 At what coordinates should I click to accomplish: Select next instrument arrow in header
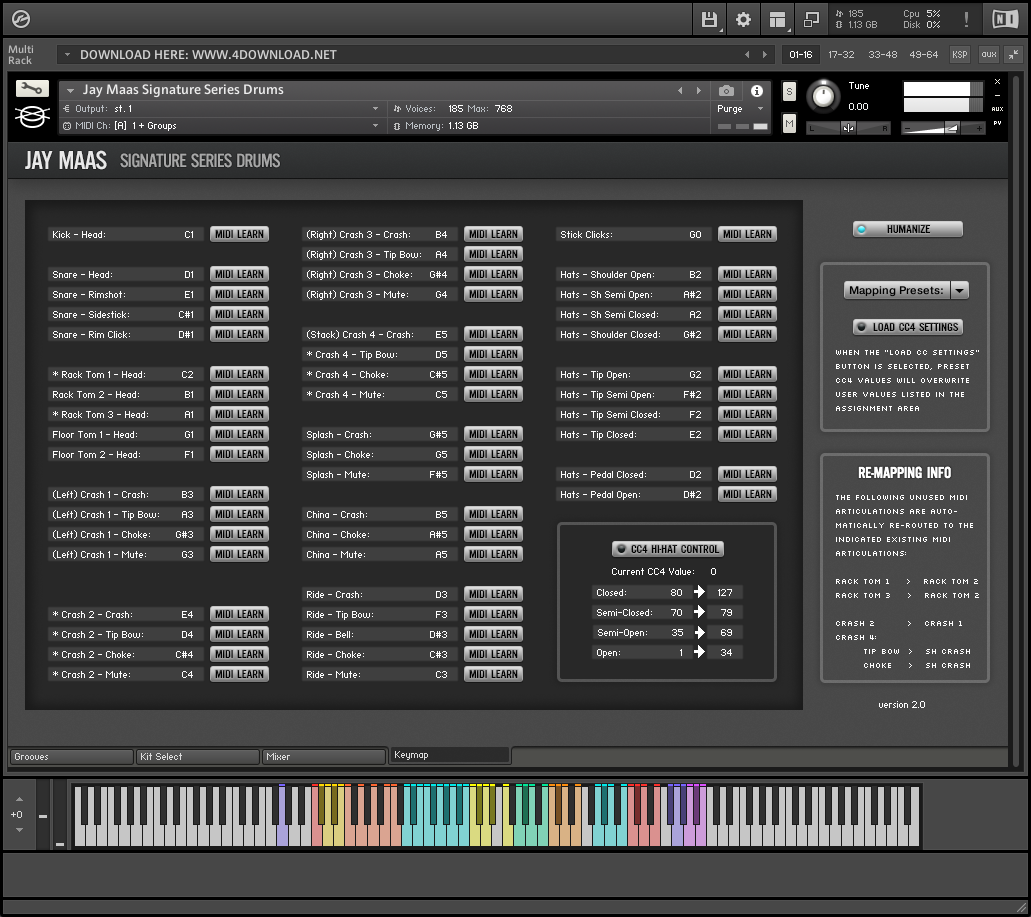698,91
